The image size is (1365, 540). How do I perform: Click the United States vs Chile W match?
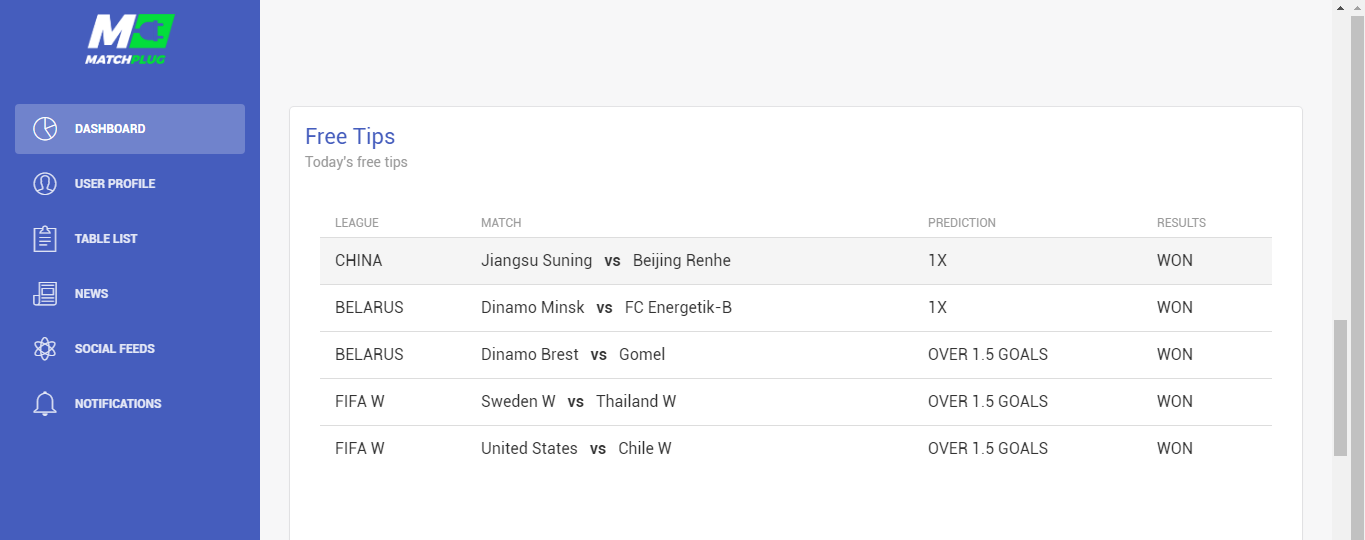pyautogui.click(x=576, y=449)
